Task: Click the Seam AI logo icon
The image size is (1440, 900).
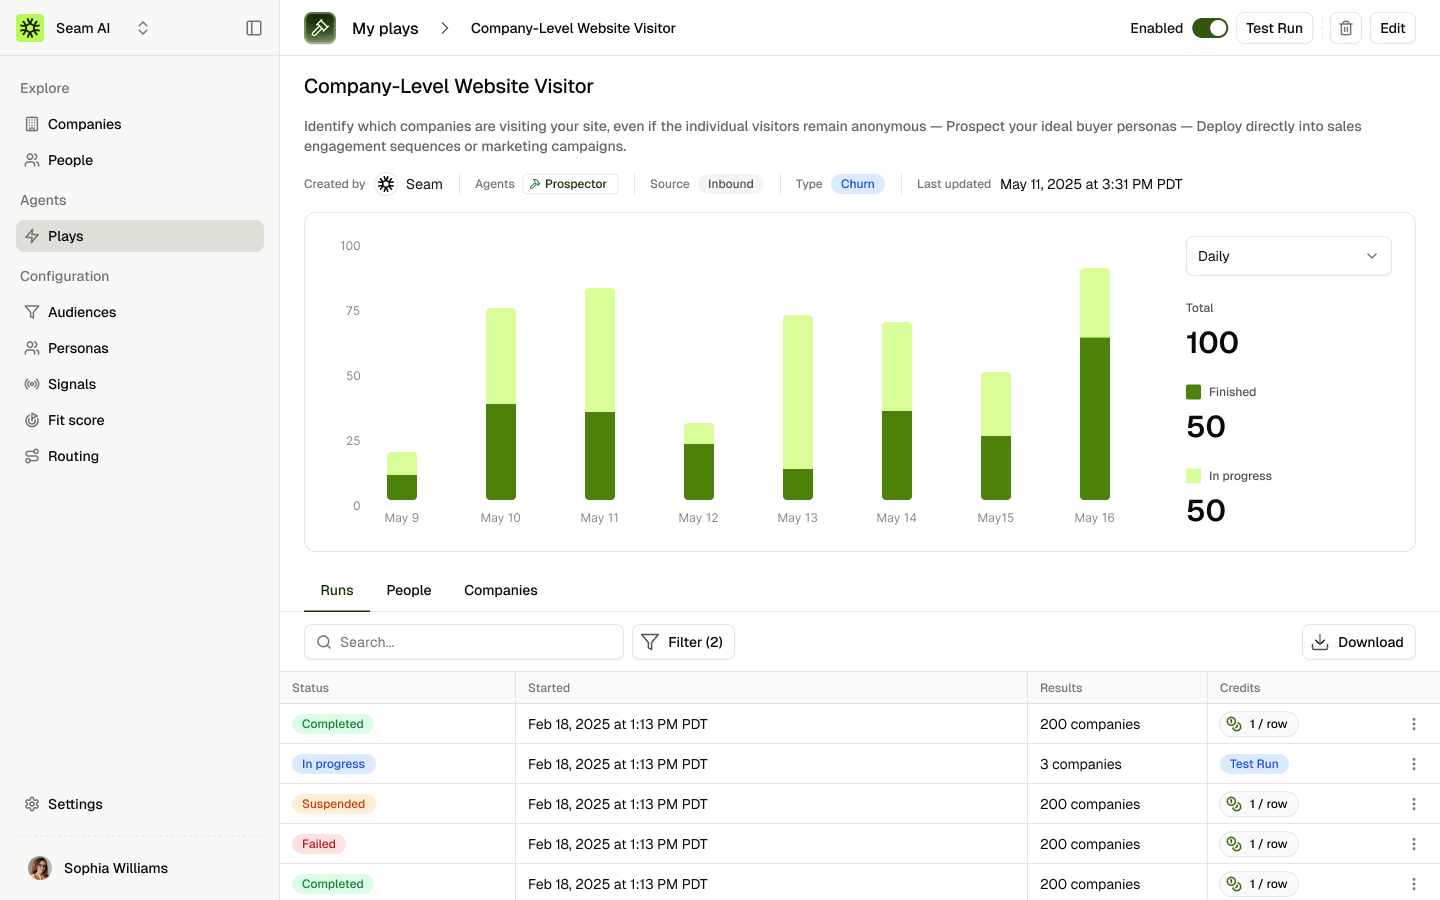Action: 30,28
